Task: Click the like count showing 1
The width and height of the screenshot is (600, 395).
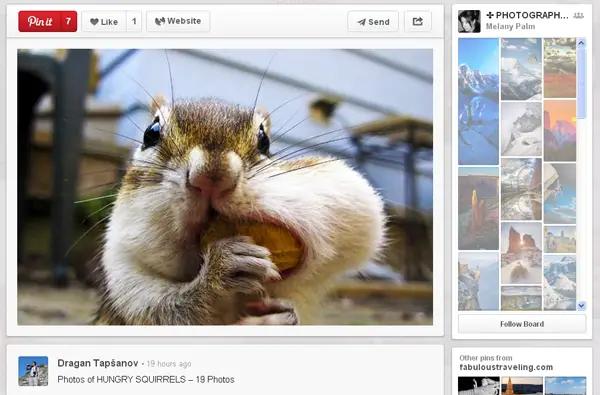Action: (x=134, y=21)
